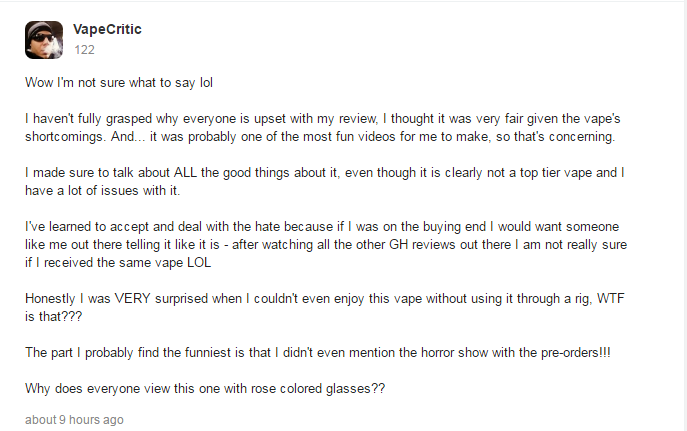Click 'LOL' at end of fourth paragraph
687x431 pixels.
(x=199, y=262)
